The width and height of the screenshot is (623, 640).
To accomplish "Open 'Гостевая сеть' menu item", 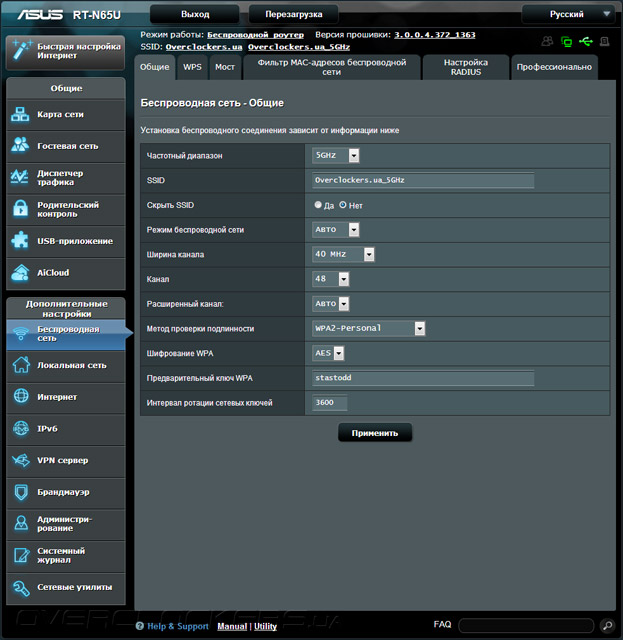I will [66, 146].
